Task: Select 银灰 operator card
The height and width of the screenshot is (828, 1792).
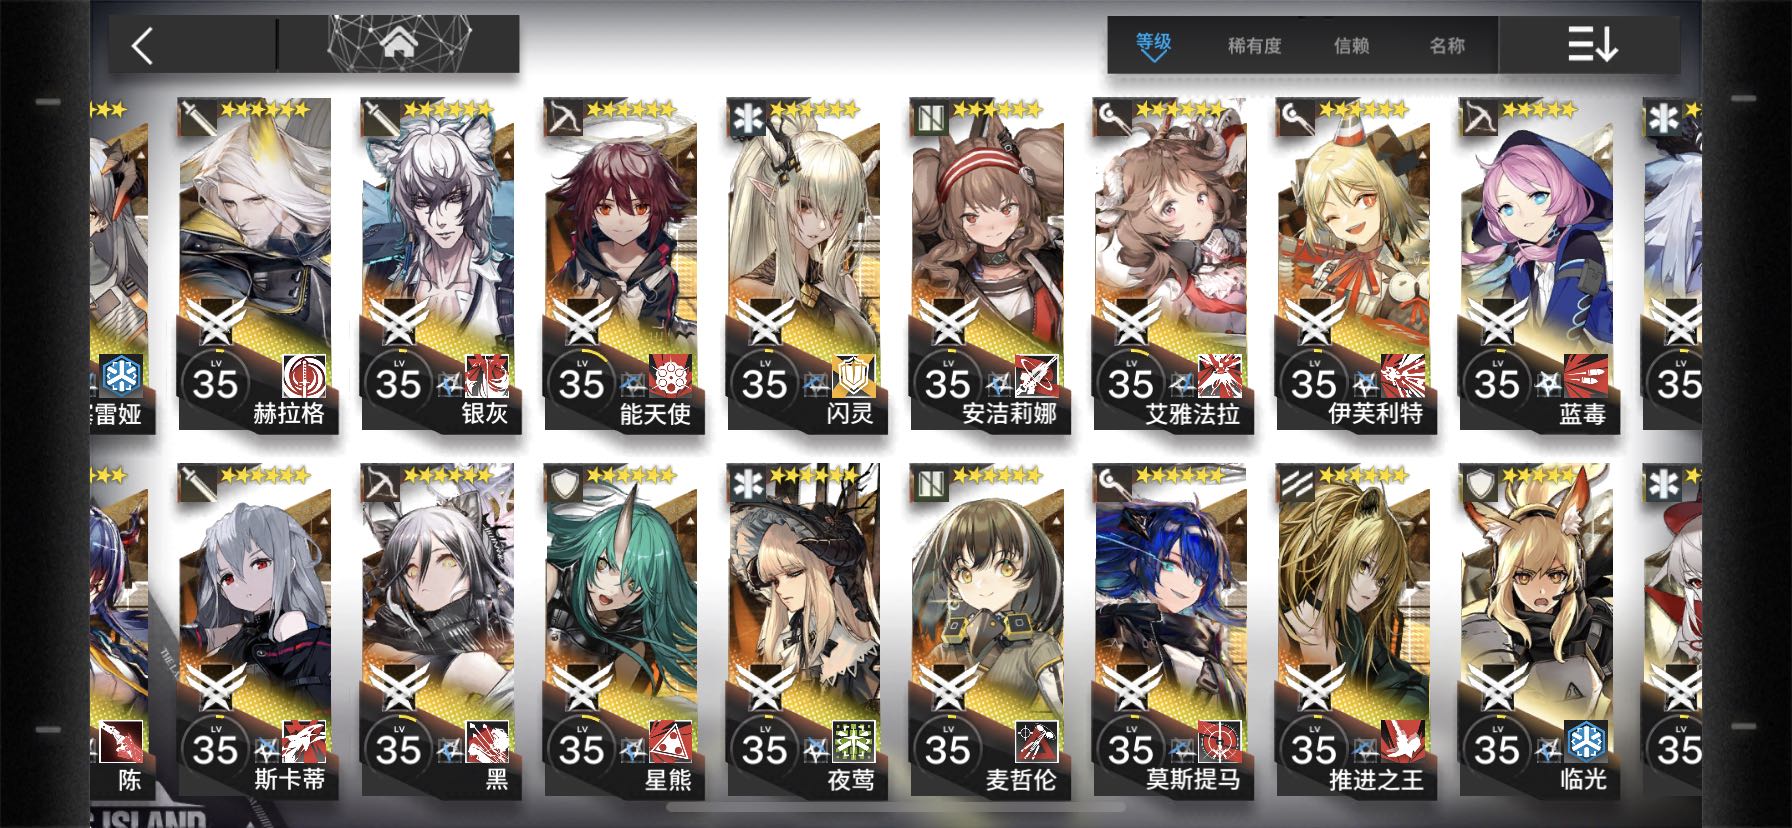Action: (x=438, y=265)
